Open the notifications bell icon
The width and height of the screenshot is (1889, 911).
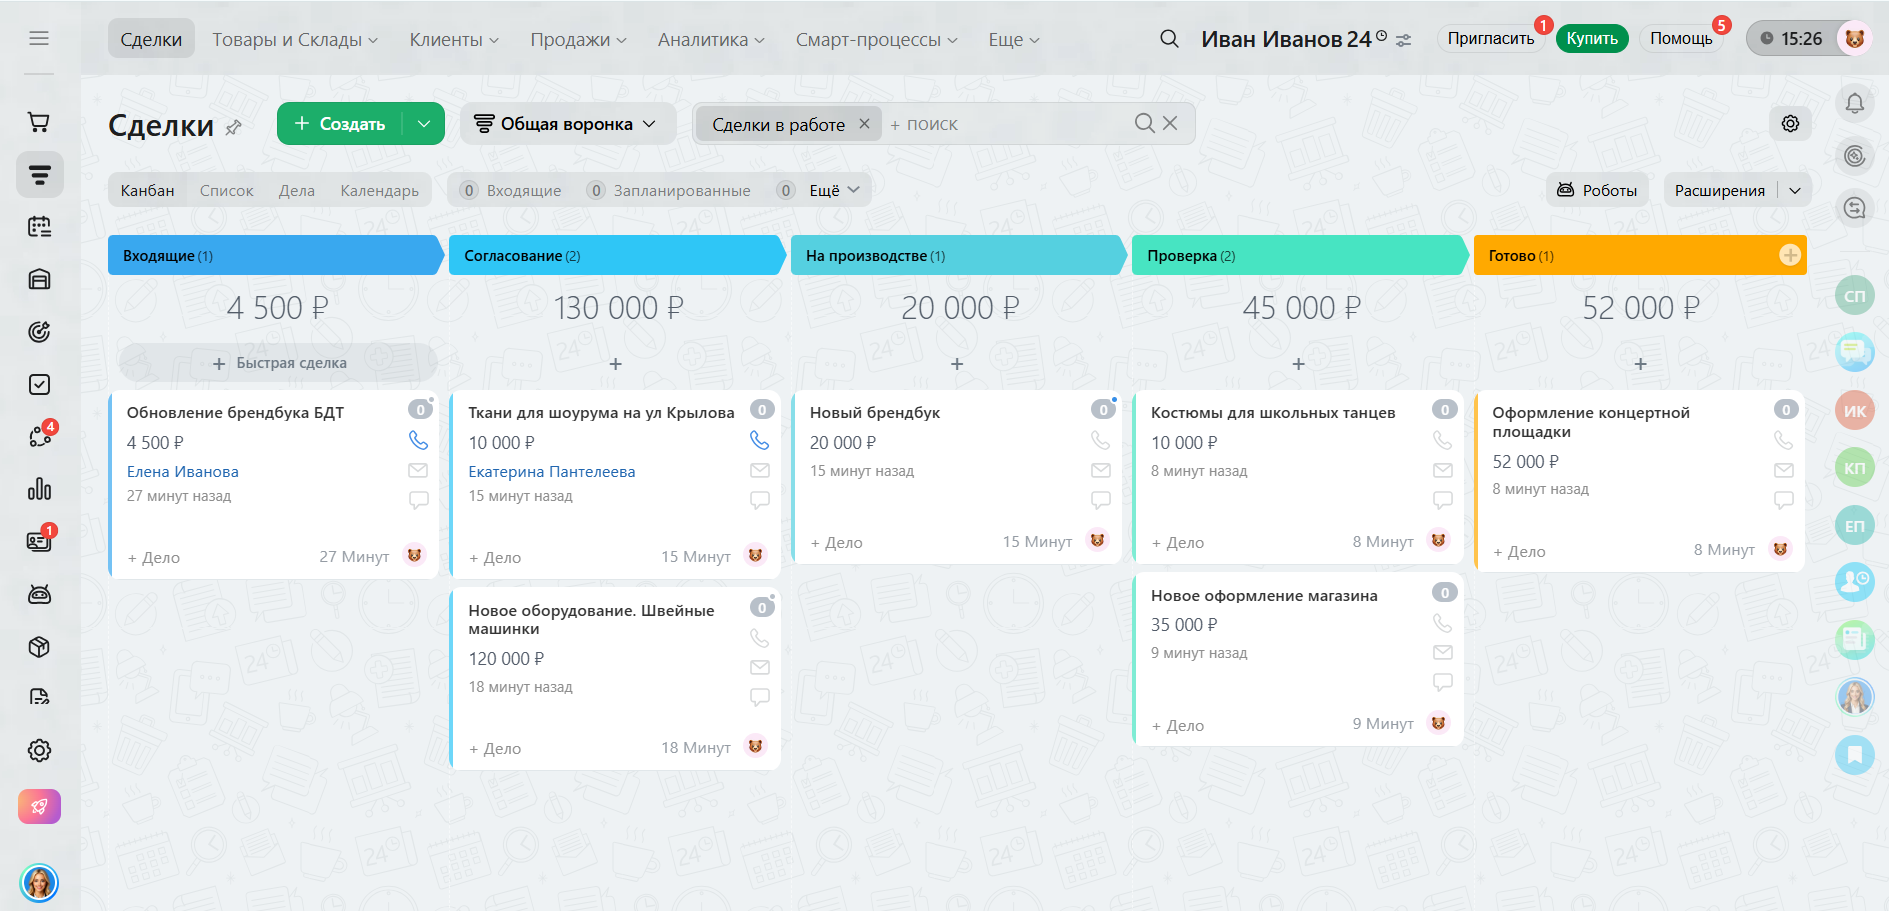pyautogui.click(x=1854, y=103)
